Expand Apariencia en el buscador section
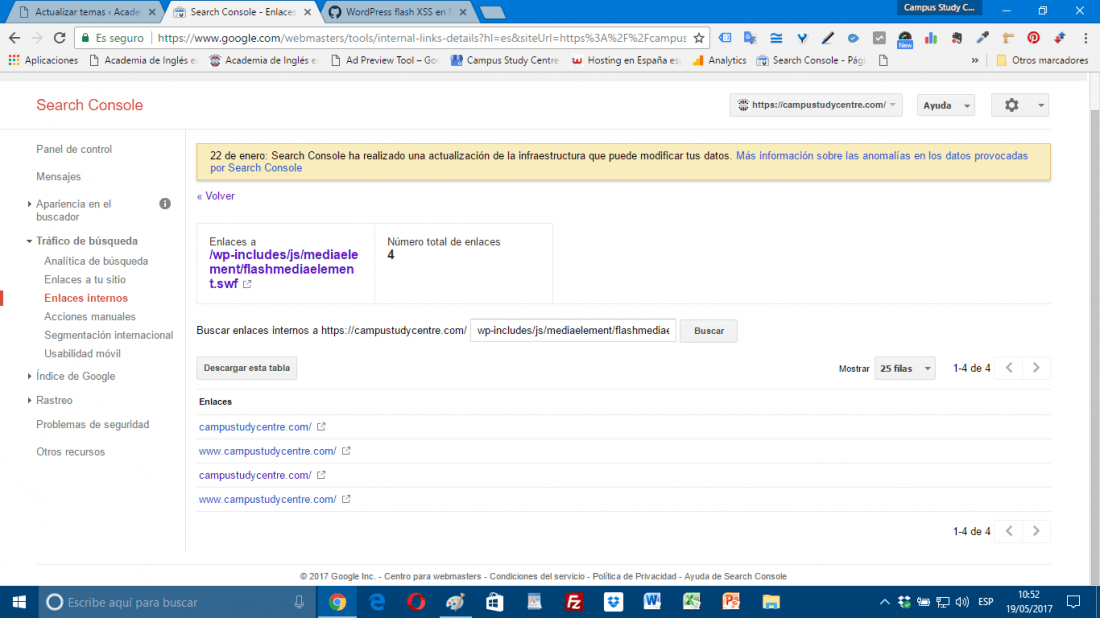The height and width of the screenshot is (618, 1100). [x=29, y=204]
